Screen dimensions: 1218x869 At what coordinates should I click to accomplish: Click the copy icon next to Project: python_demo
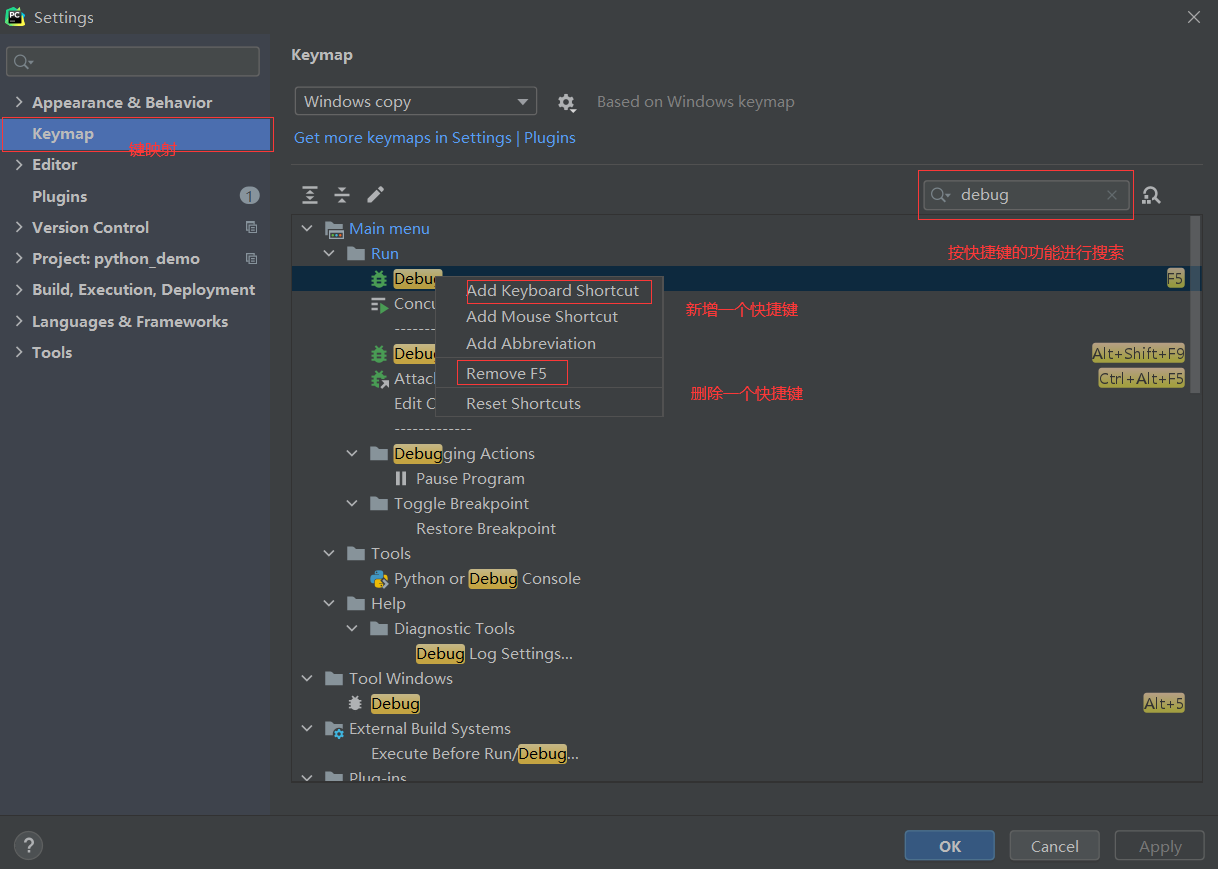tap(251, 258)
